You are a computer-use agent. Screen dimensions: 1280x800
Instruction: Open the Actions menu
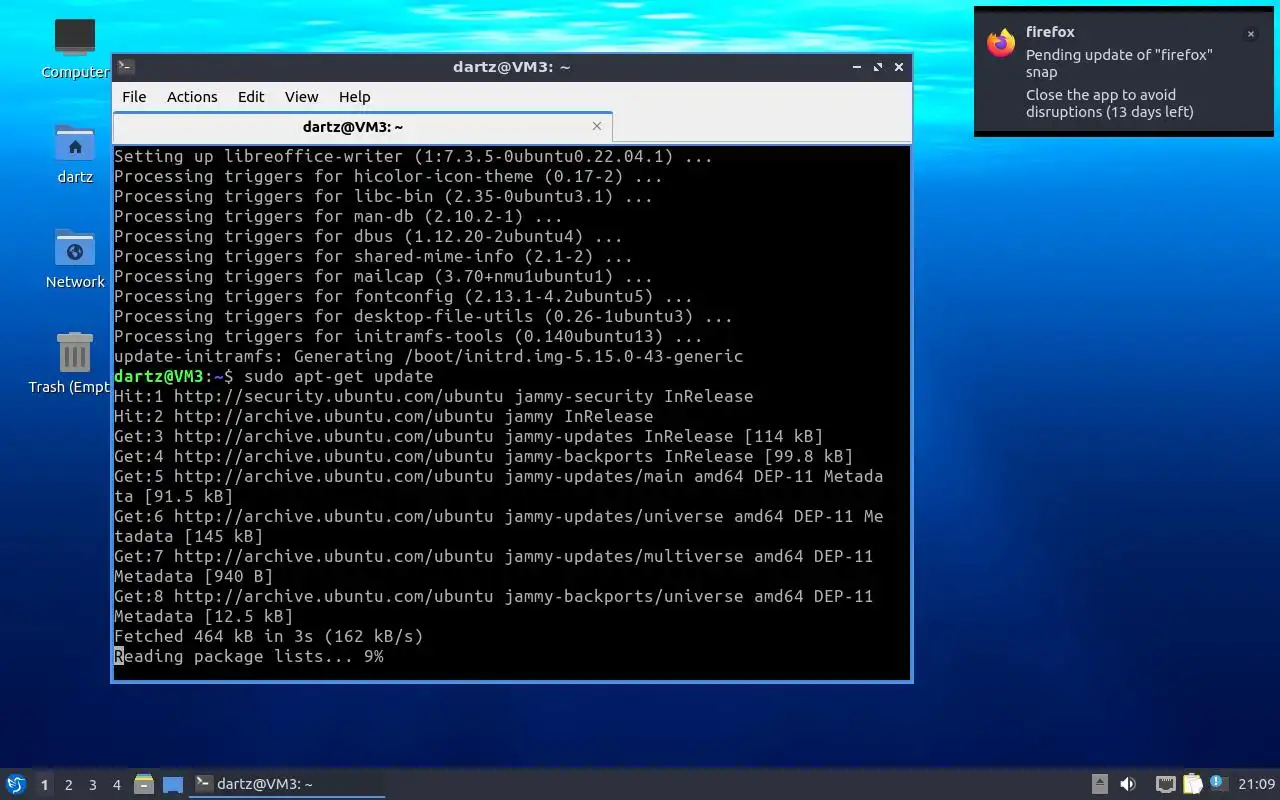(192, 97)
